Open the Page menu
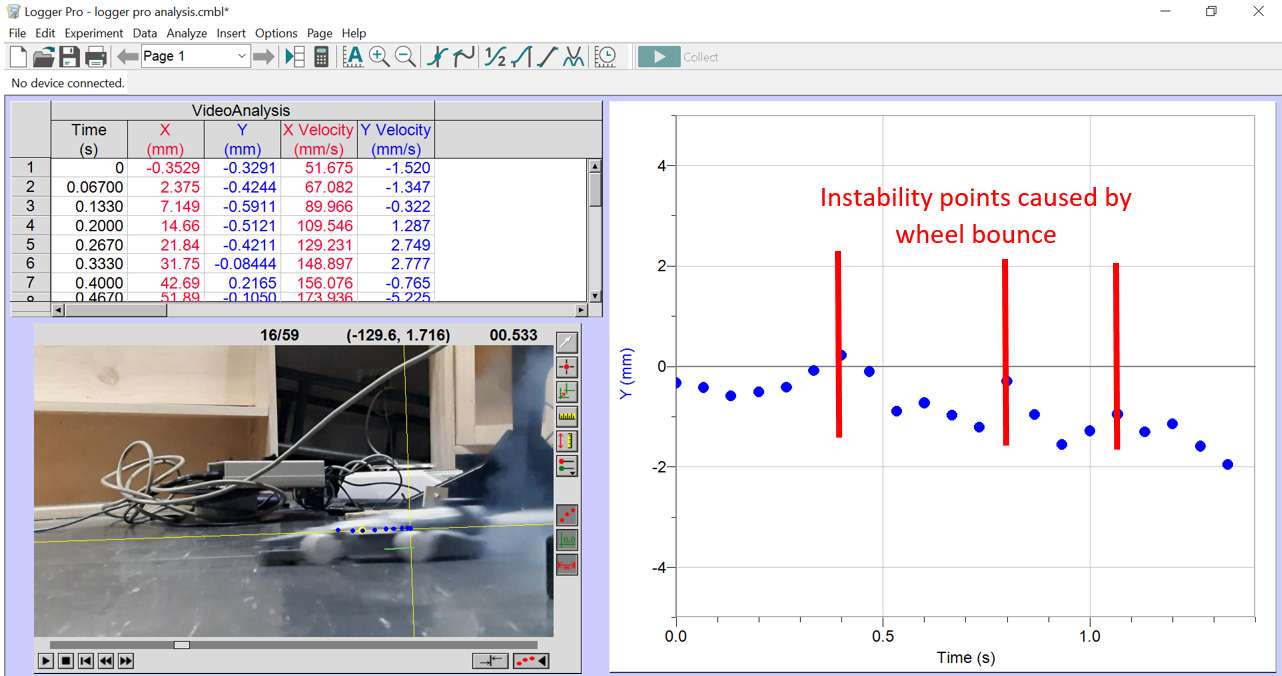1282x676 pixels. coord(320,33)
